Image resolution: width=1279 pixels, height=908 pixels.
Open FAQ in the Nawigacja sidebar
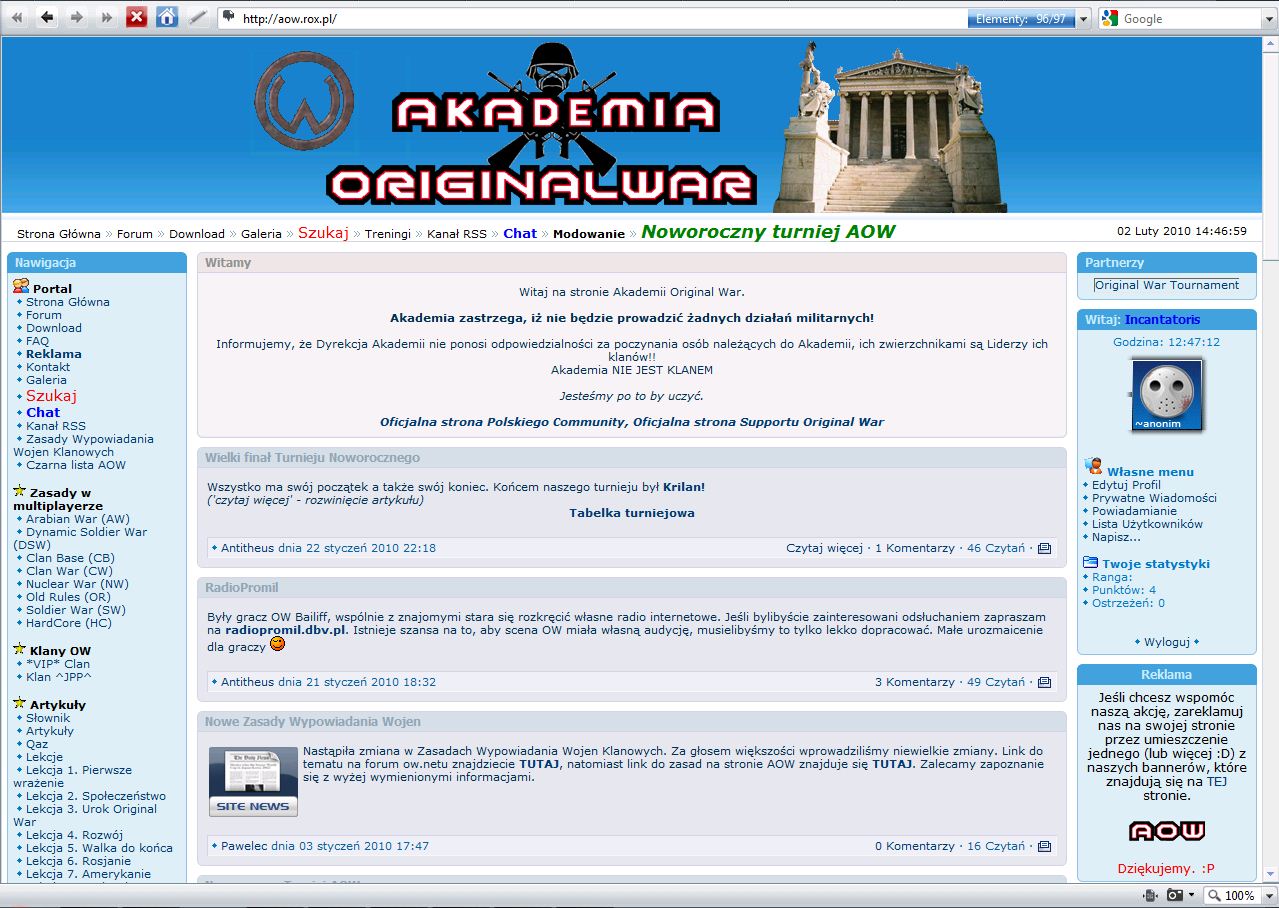pyautogui.click(x=37, y=340)
